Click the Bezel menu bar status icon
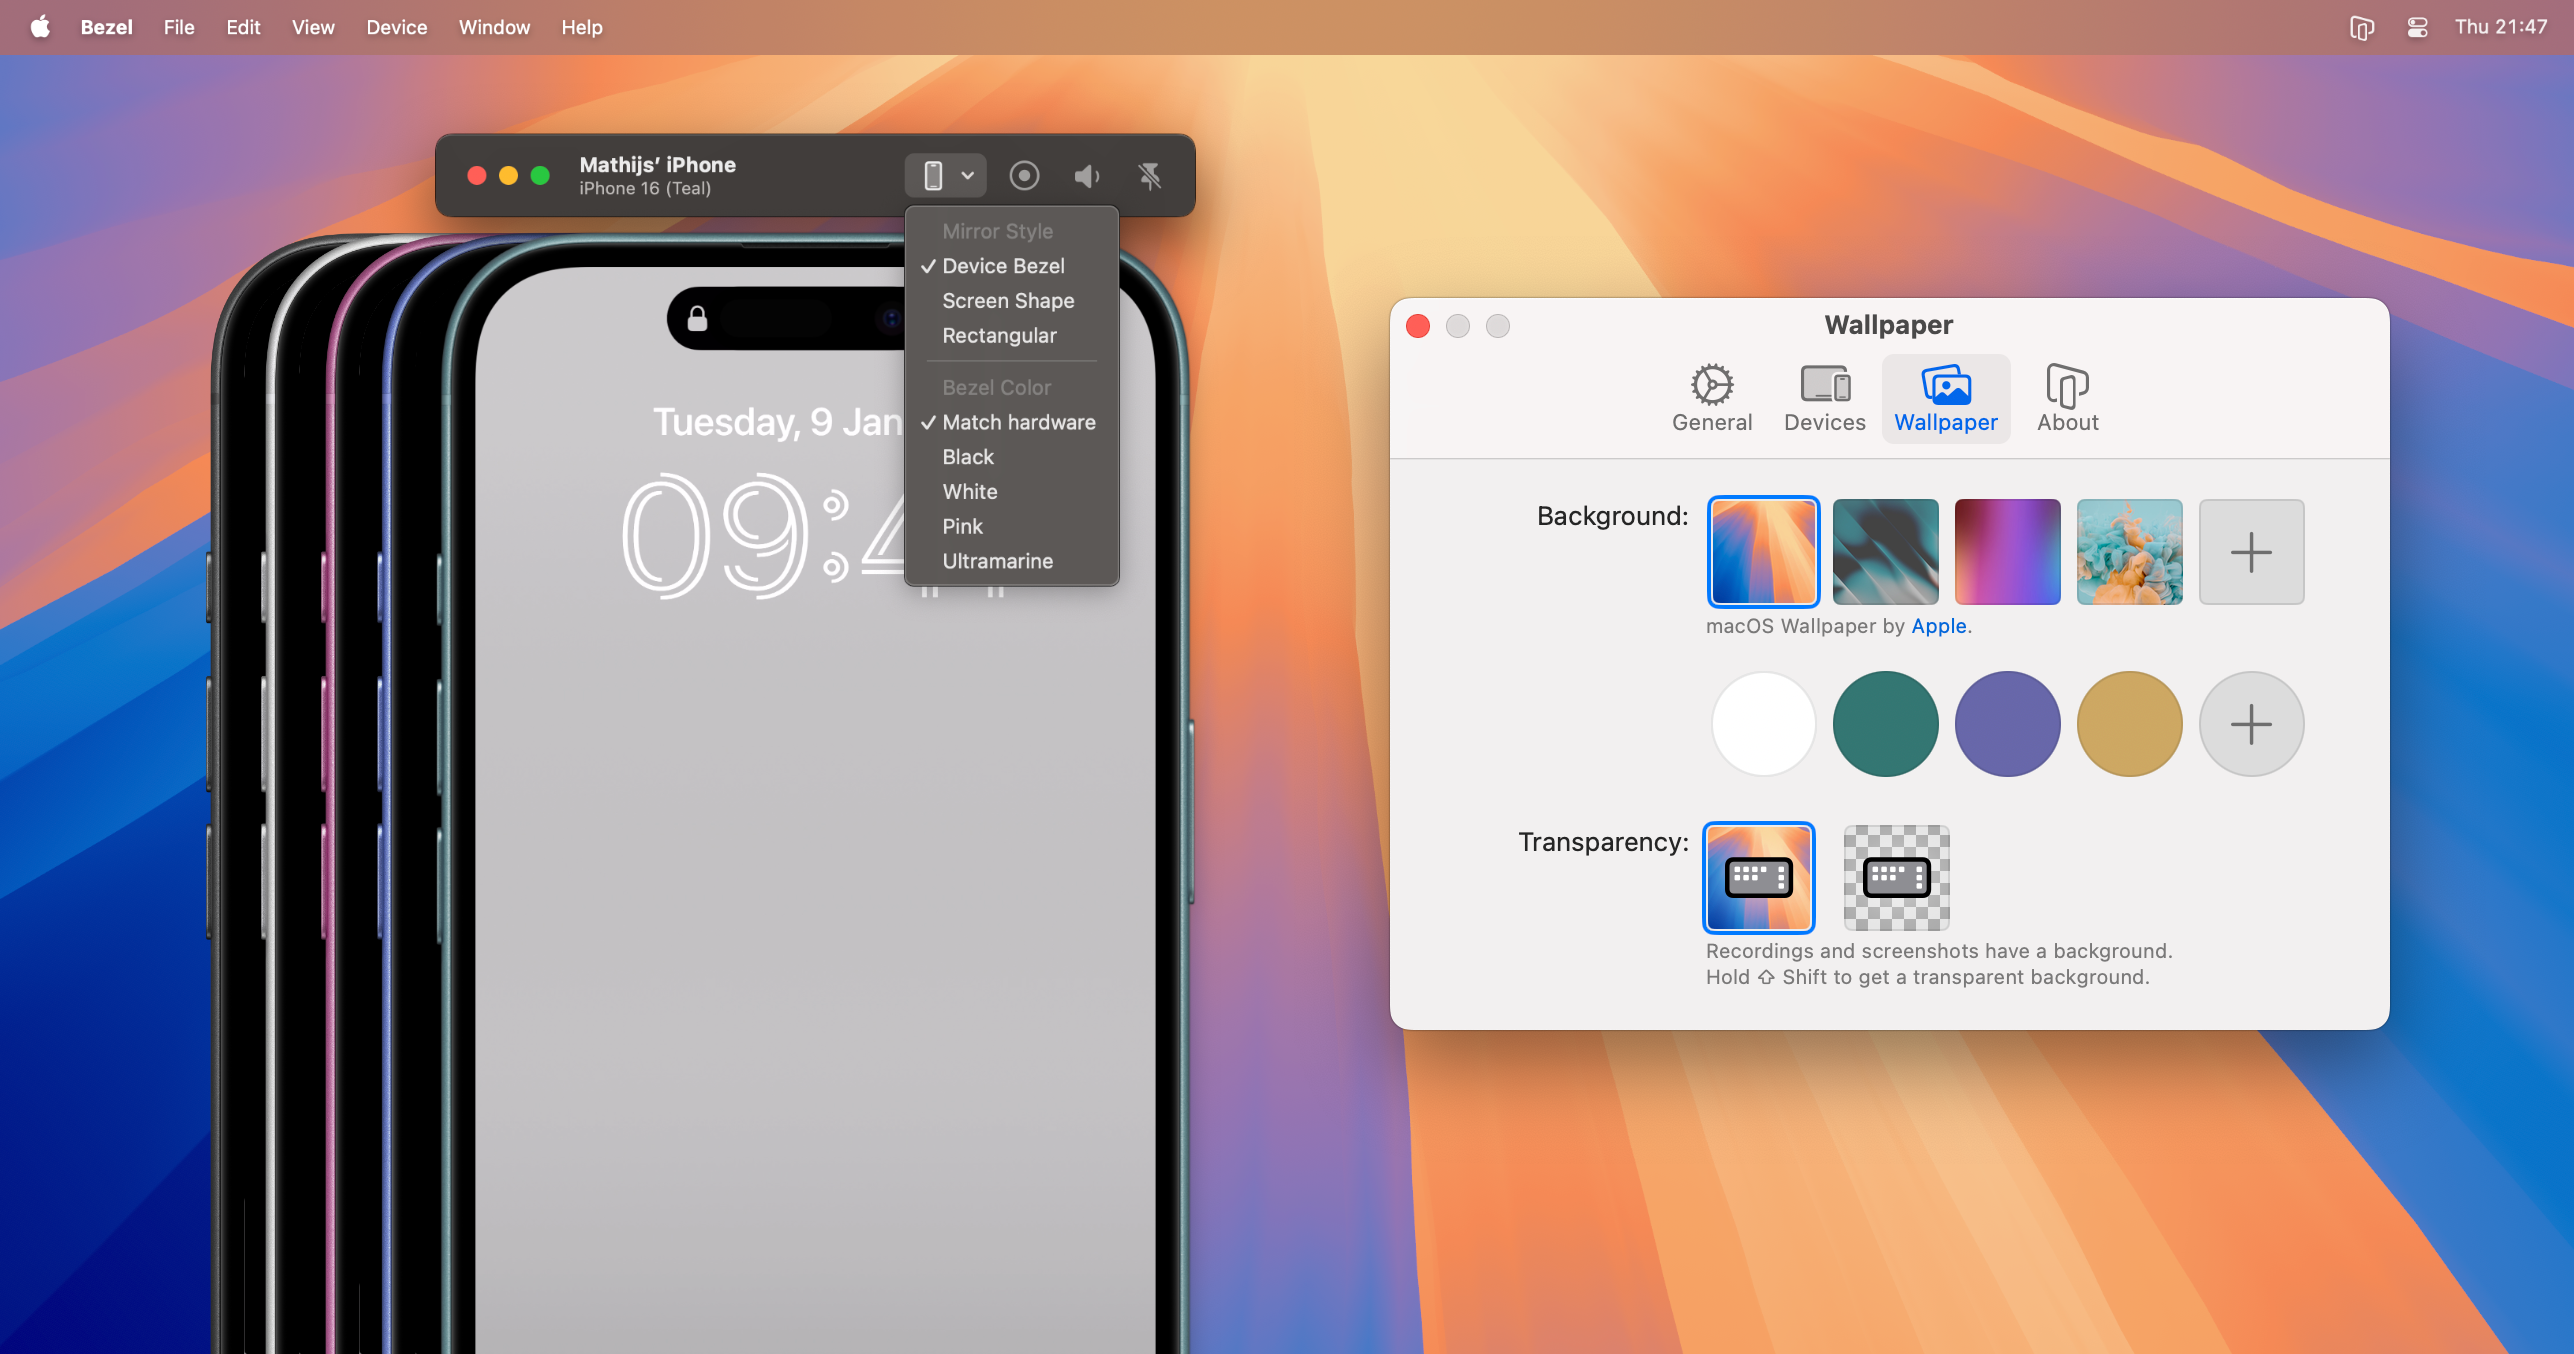This screenshot has width=2574, height=1354. click(2361, 27)
